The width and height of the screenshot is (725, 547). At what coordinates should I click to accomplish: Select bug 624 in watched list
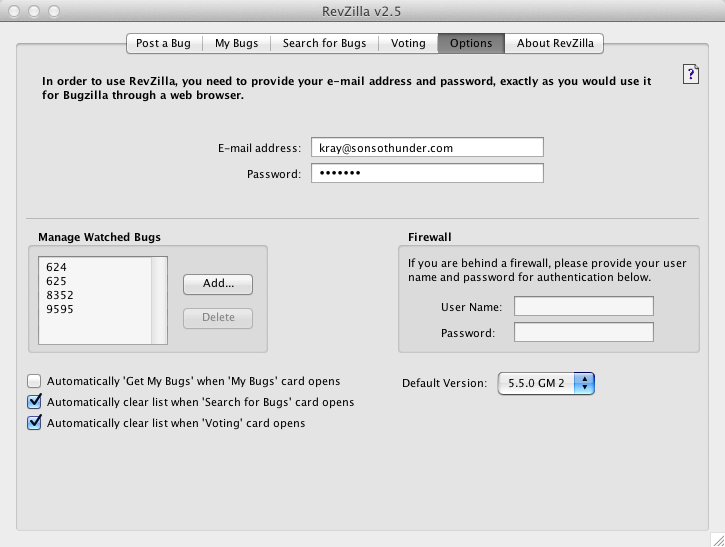click(x=57, y=268)
